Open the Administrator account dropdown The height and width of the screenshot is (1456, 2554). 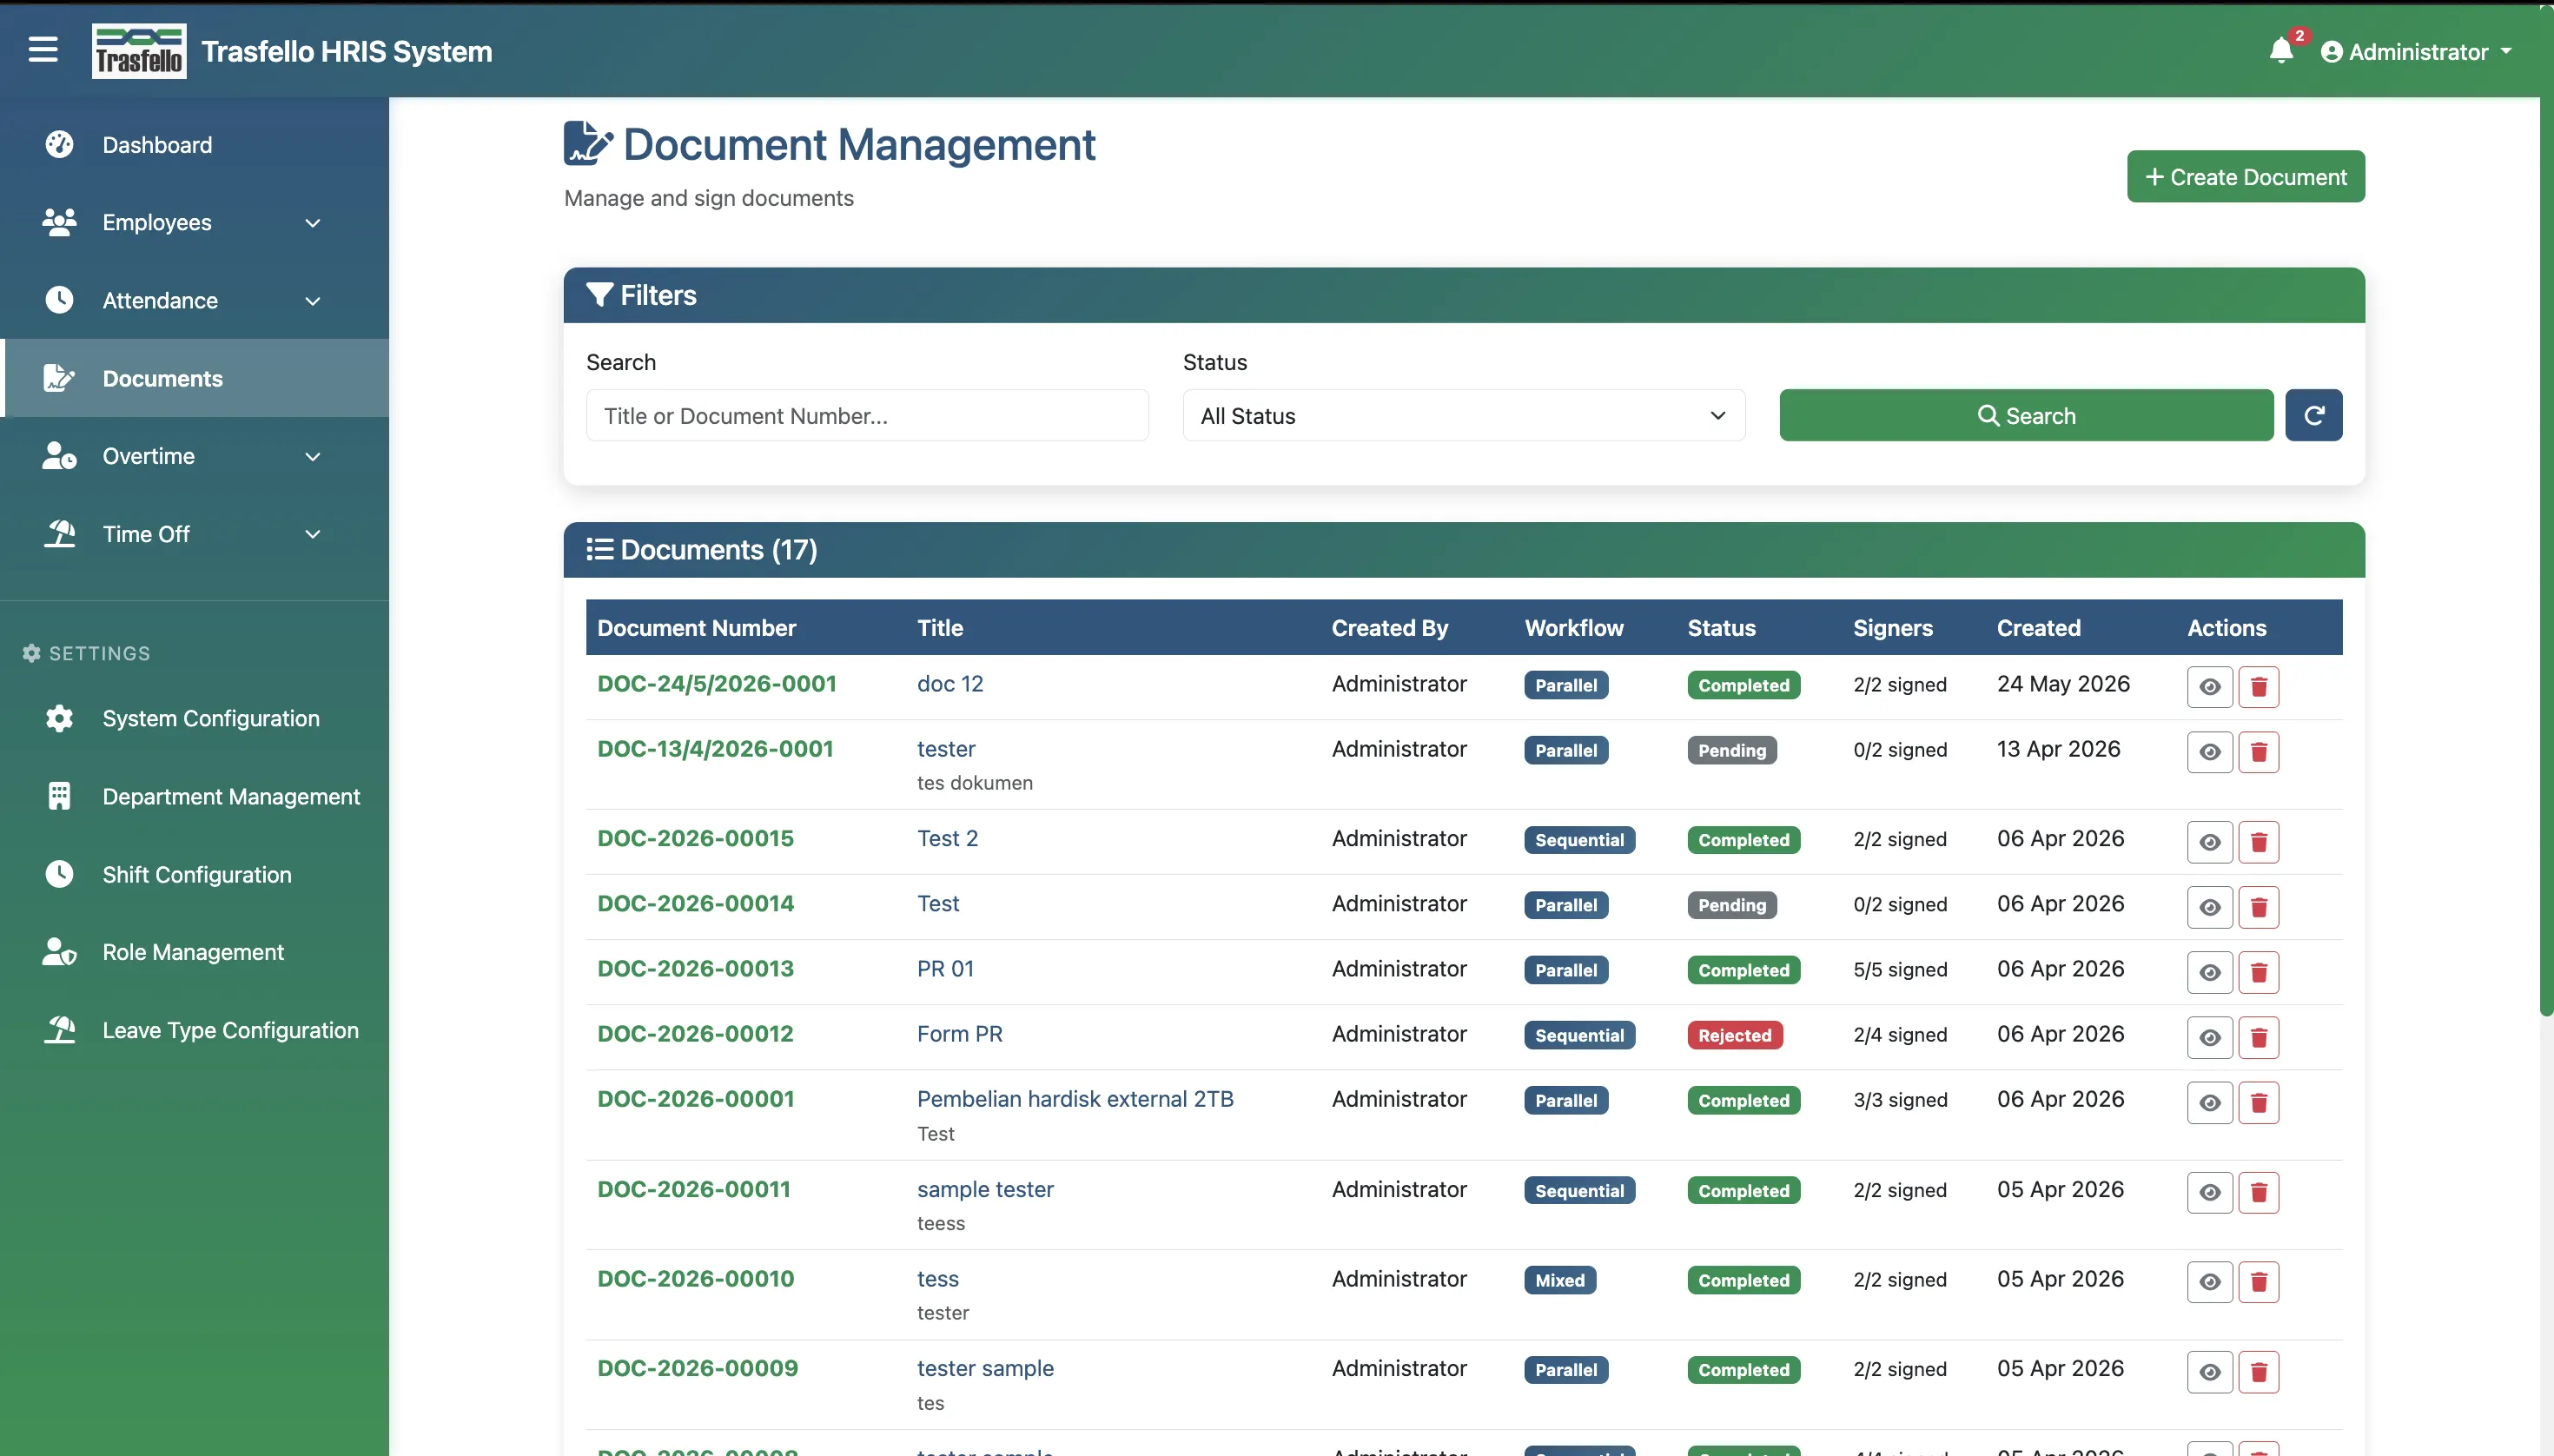[x=2416, y=51]
